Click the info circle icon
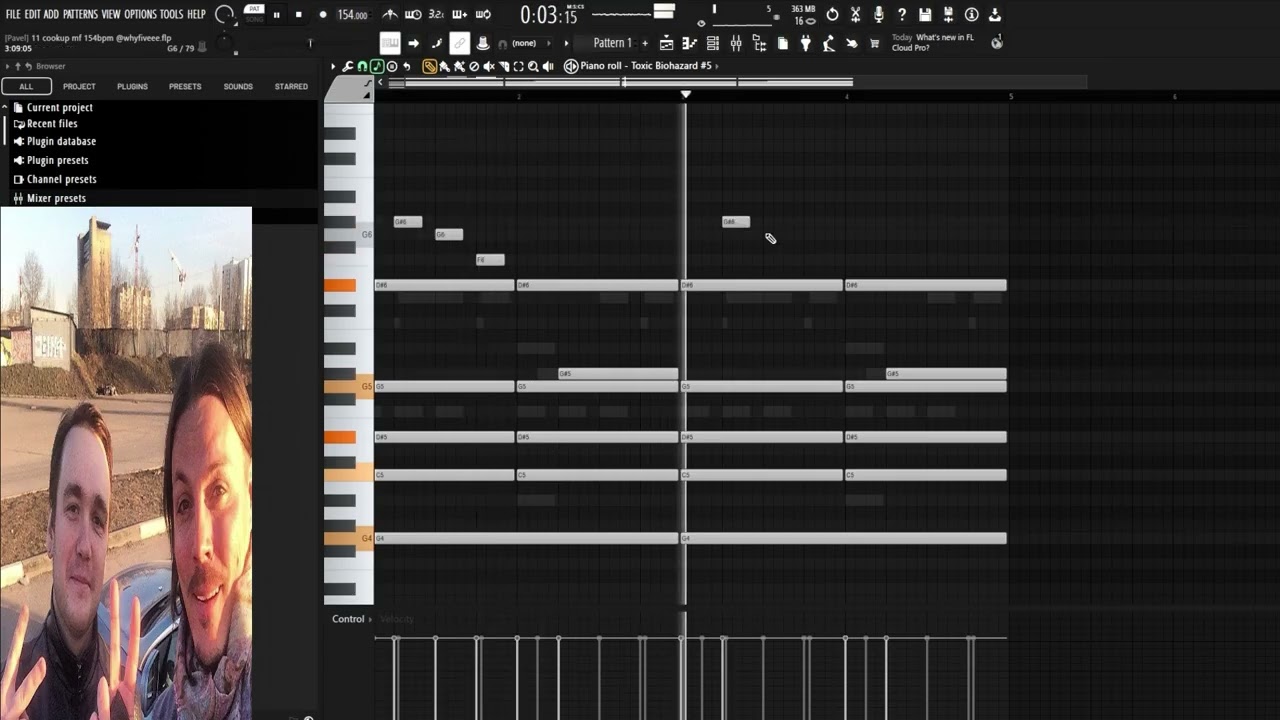The width and height of the screenshot is (1280, 720). 971,14
